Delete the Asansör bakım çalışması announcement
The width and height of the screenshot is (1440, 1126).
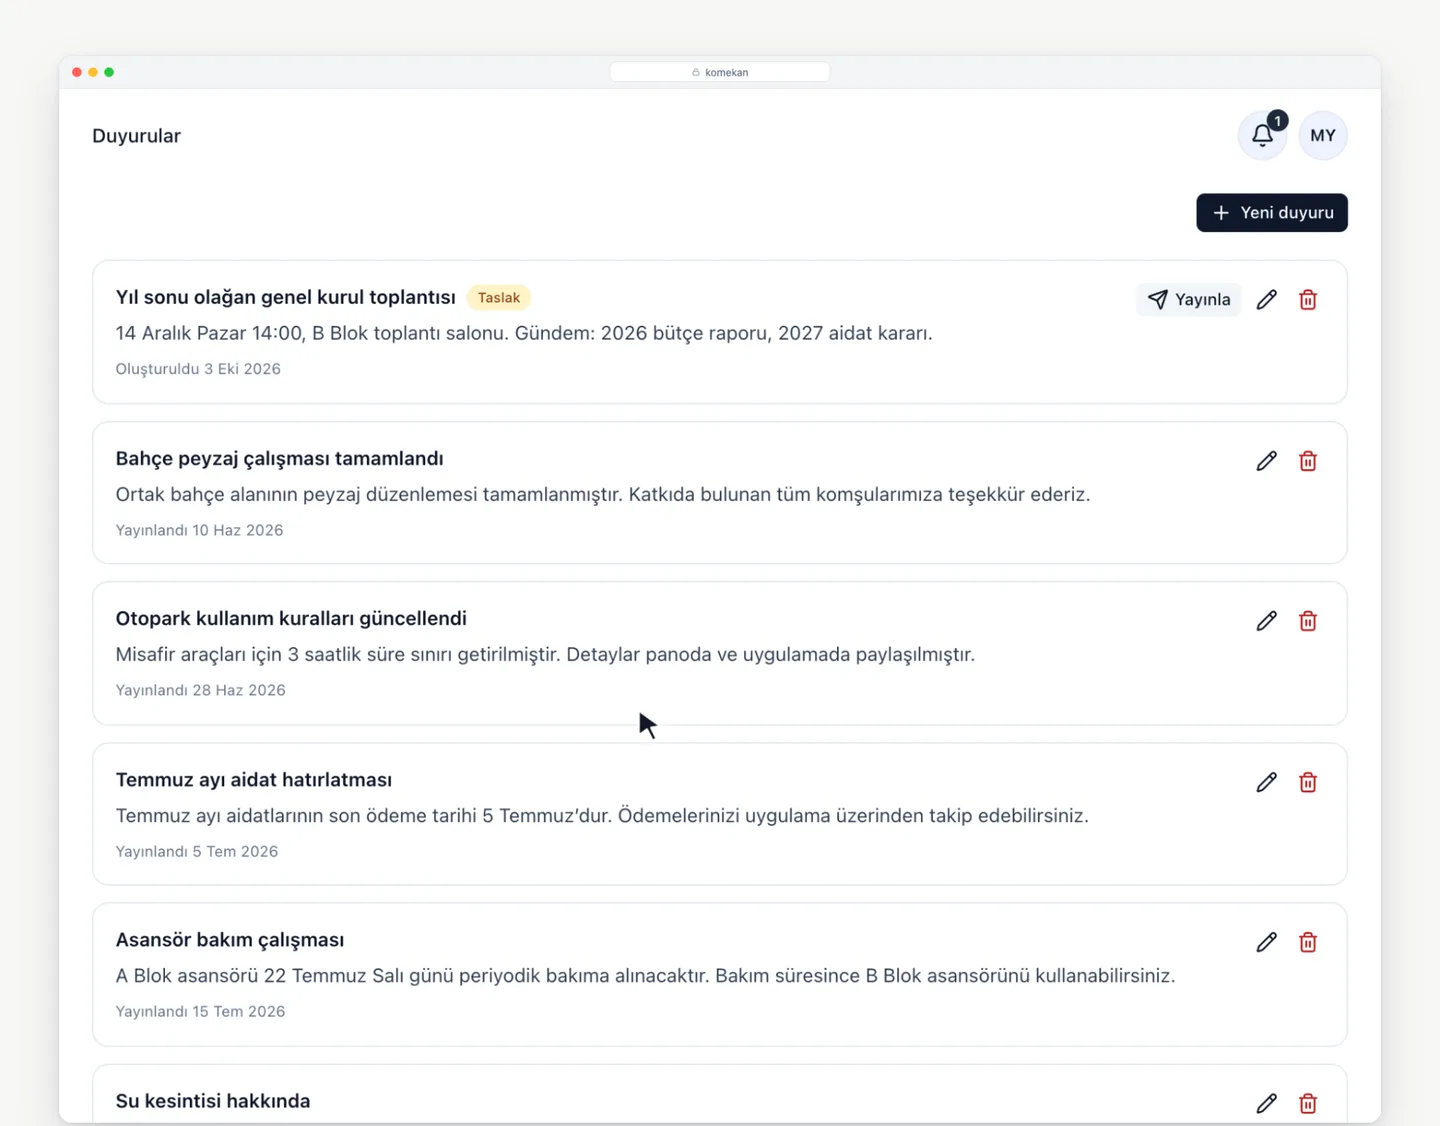coord(1308,942)
